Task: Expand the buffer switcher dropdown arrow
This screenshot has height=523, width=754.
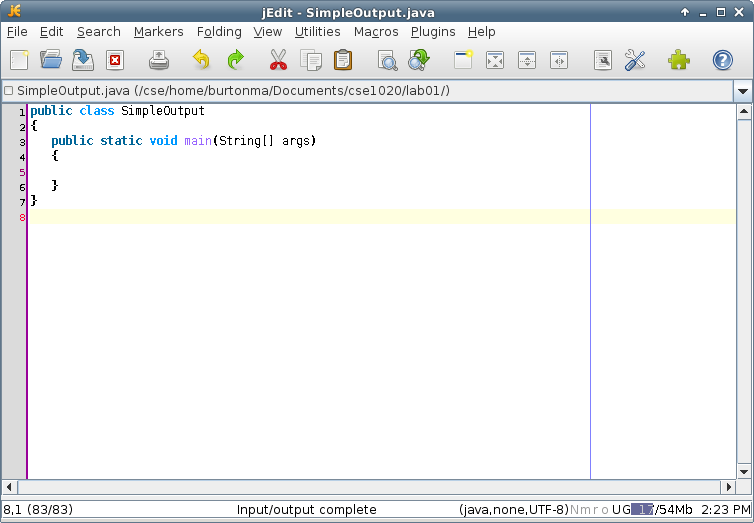Action: coord(742,91)
